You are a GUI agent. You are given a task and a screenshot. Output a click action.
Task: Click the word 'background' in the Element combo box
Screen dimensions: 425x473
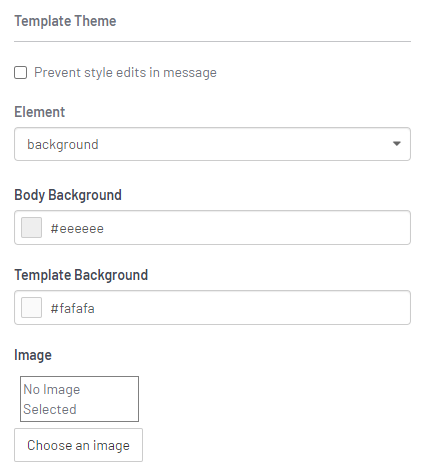(x=63, y=145)
